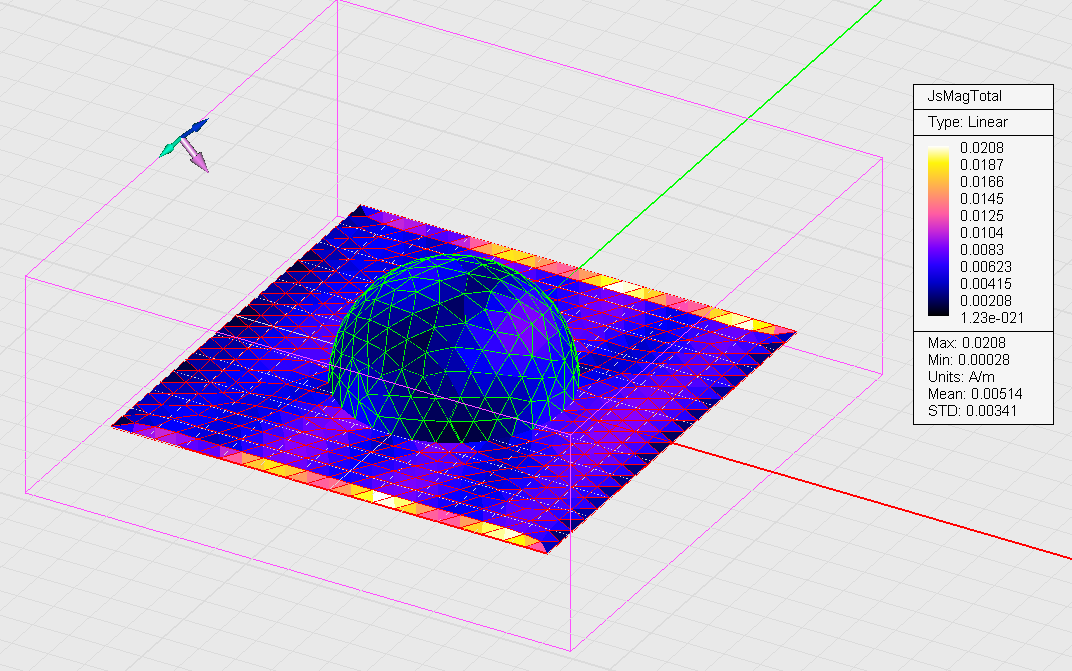Screen dimensions: 1072x671
Task: Select the "Type: Linear" legend row
Action: click(x=968, y=122)
